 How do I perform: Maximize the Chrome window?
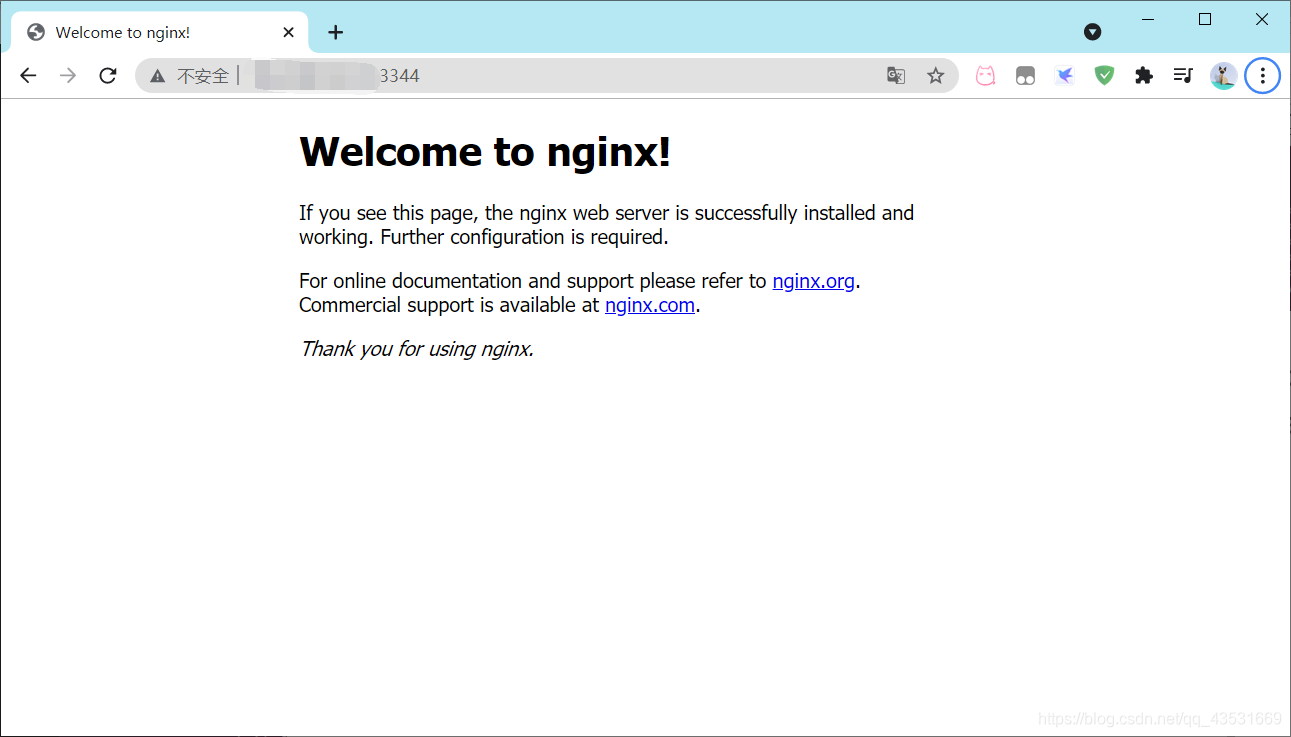tap(1205, 19)
